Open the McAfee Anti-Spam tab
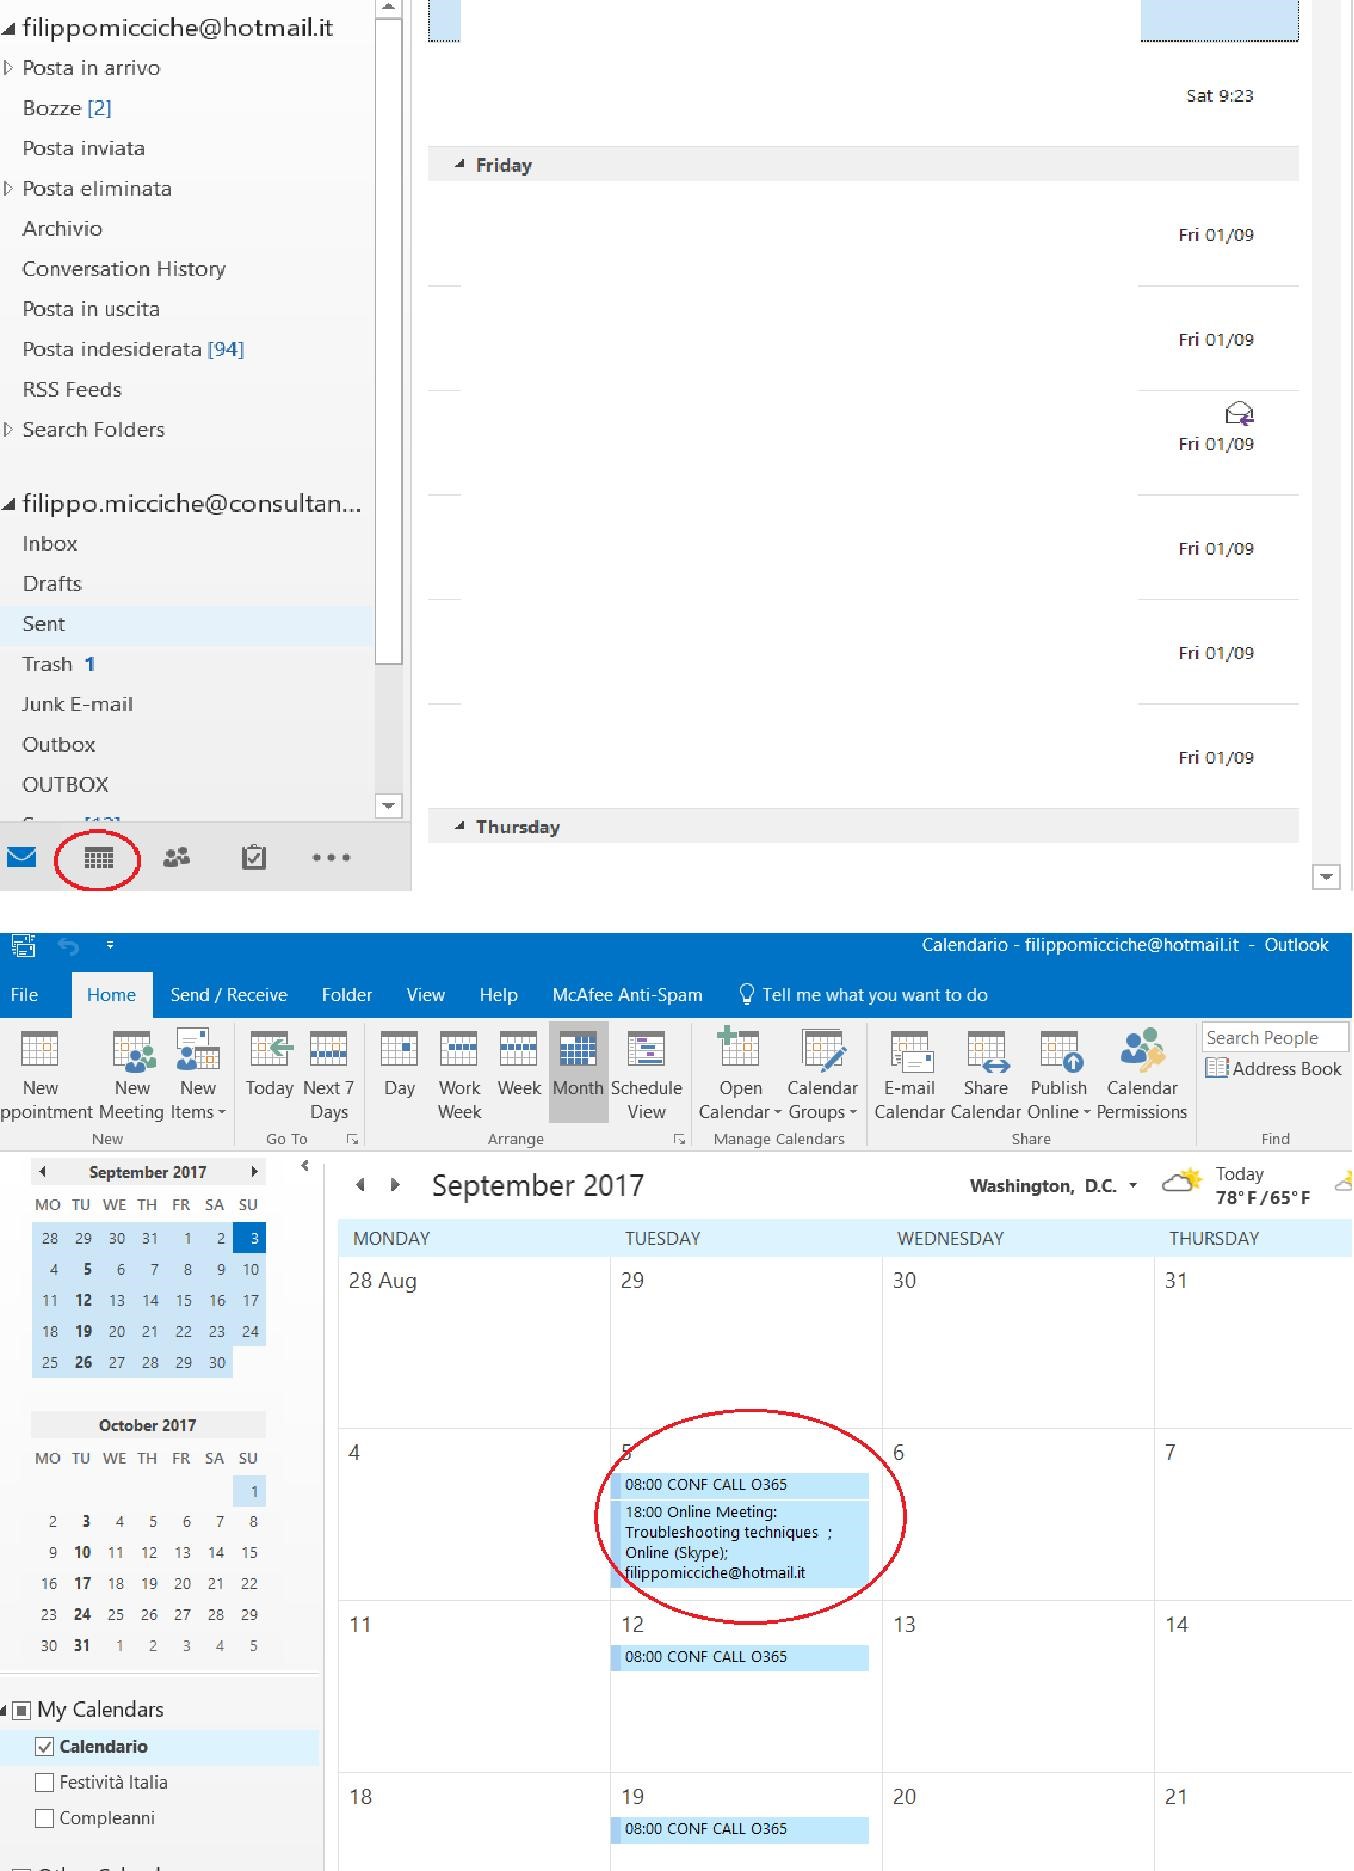 [x=627, y=995]
